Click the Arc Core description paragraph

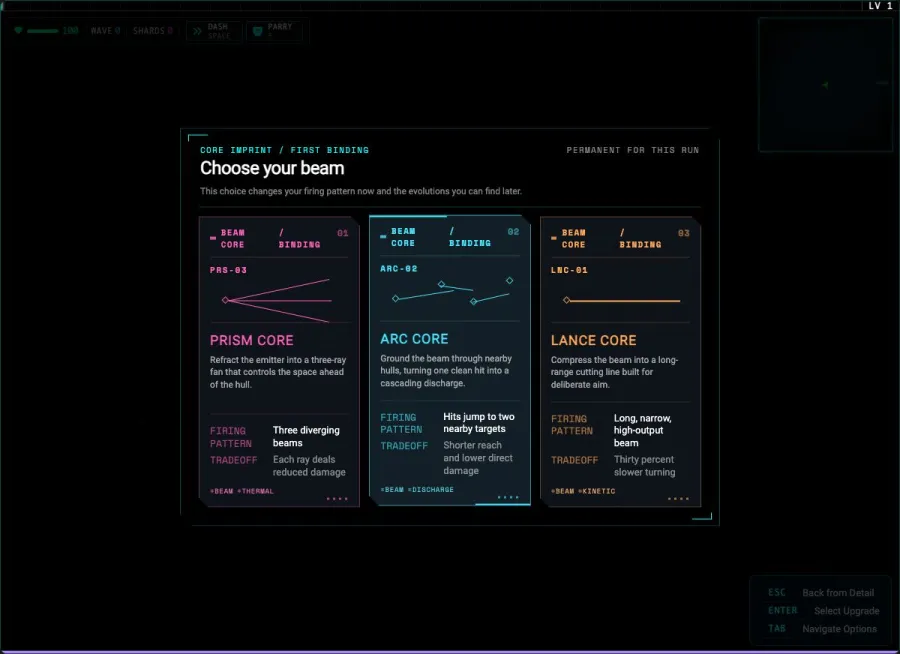[x=446, y=370]
